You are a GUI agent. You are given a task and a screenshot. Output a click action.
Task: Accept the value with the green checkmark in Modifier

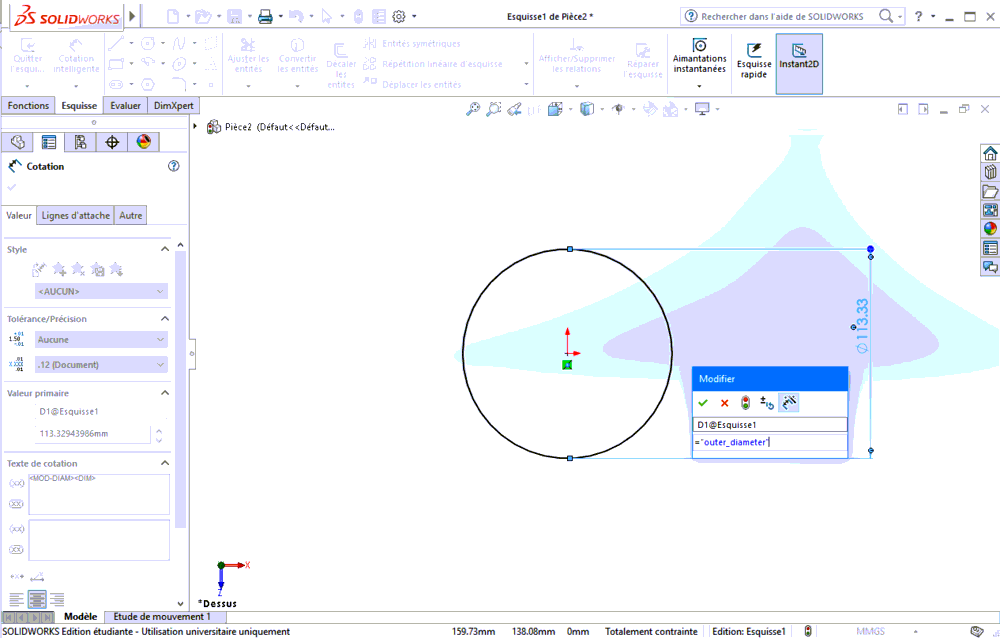click(701, 402)
